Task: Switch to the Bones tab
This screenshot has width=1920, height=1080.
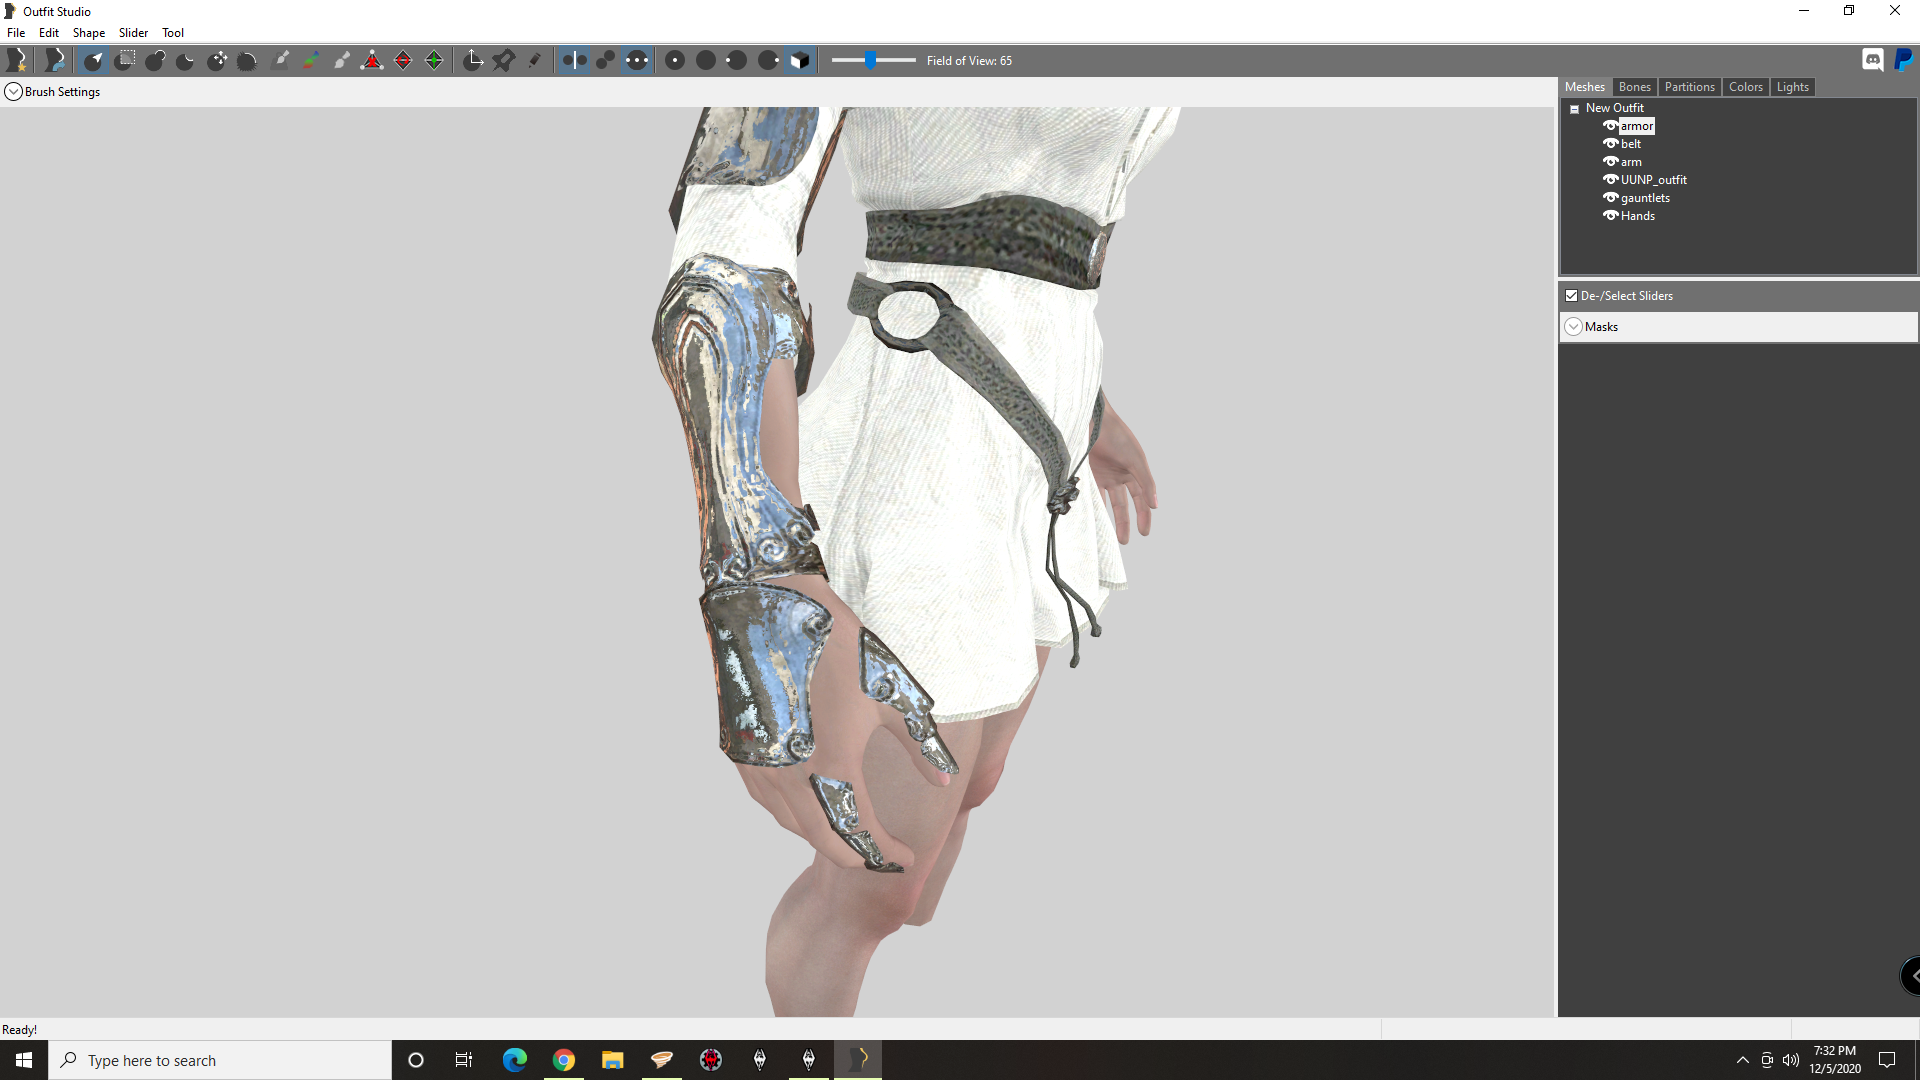Action: (x=1634, y=87)
